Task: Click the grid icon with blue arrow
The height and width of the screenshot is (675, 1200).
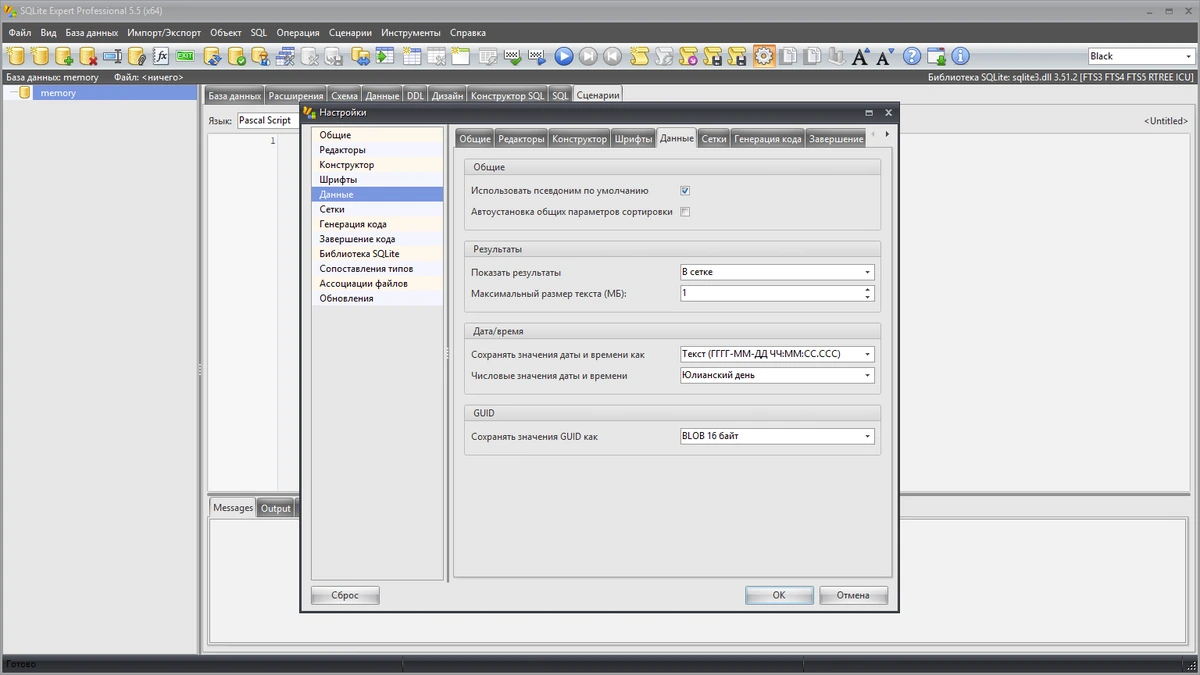Action: tap(537, 56)
